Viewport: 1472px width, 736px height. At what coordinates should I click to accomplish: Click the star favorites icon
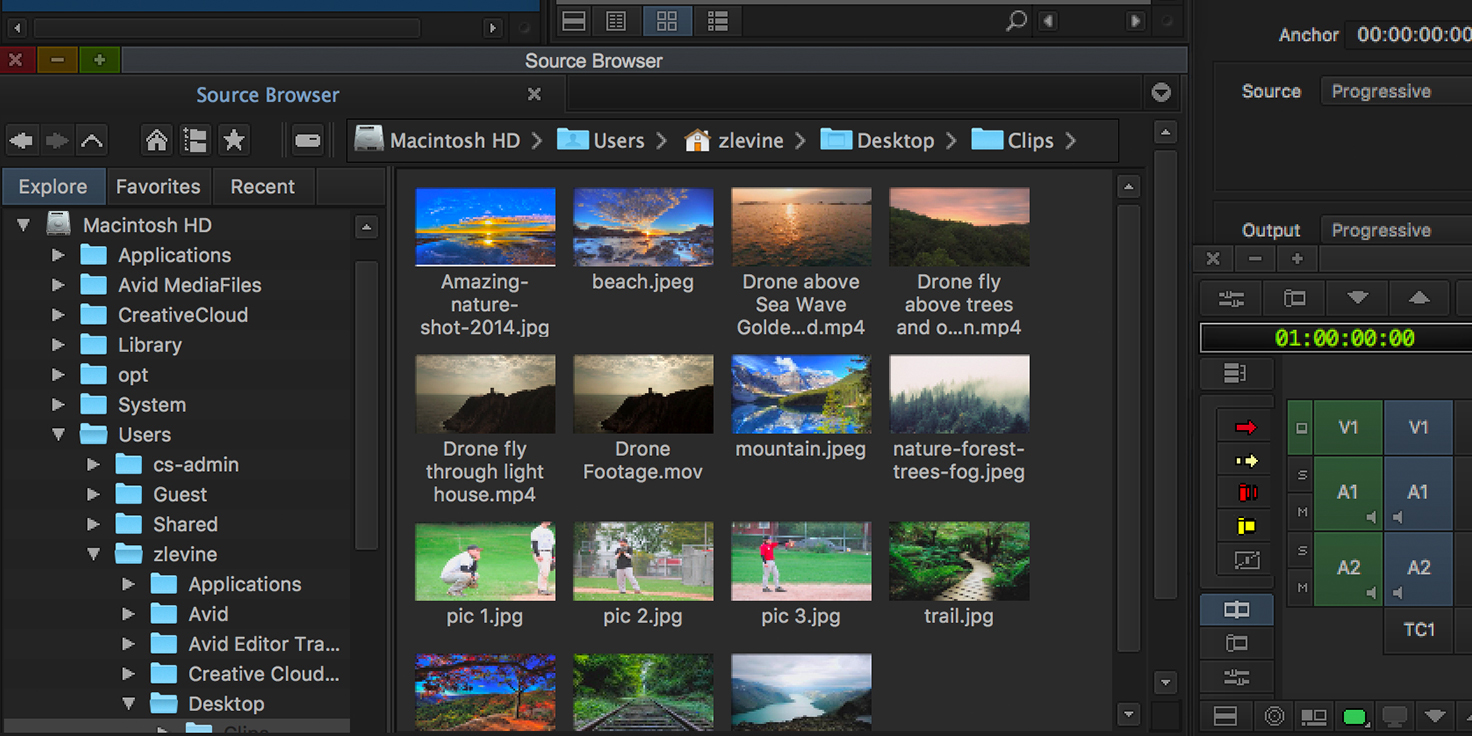(x=234, y=141)
